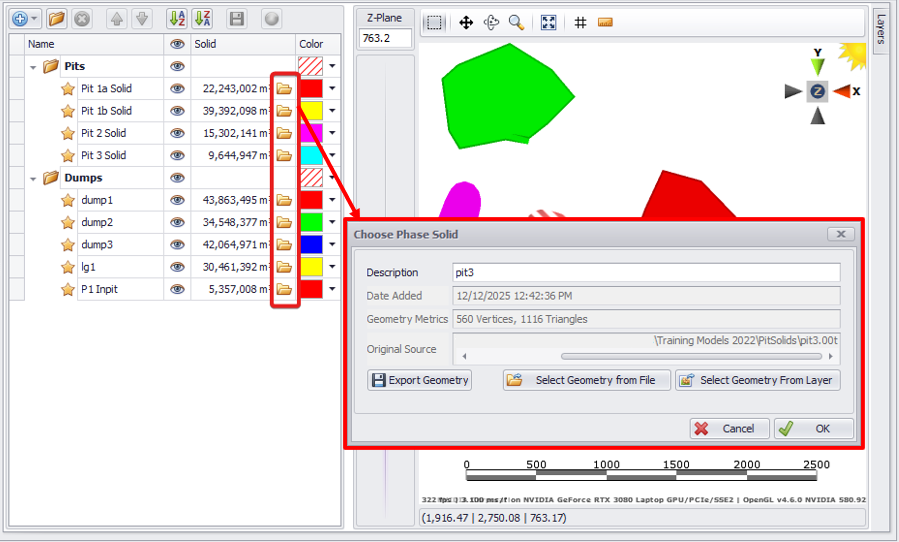
Task: Select the measure ruler tool
Action: pyautogui.click(x=605, y=23)
